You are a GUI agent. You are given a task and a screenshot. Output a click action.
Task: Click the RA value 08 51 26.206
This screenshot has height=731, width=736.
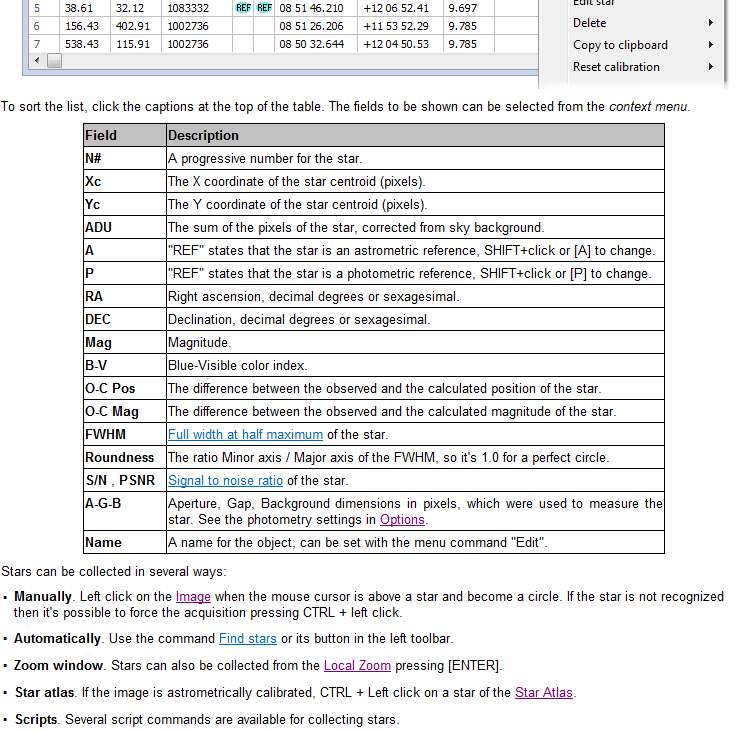coord(311,26)
